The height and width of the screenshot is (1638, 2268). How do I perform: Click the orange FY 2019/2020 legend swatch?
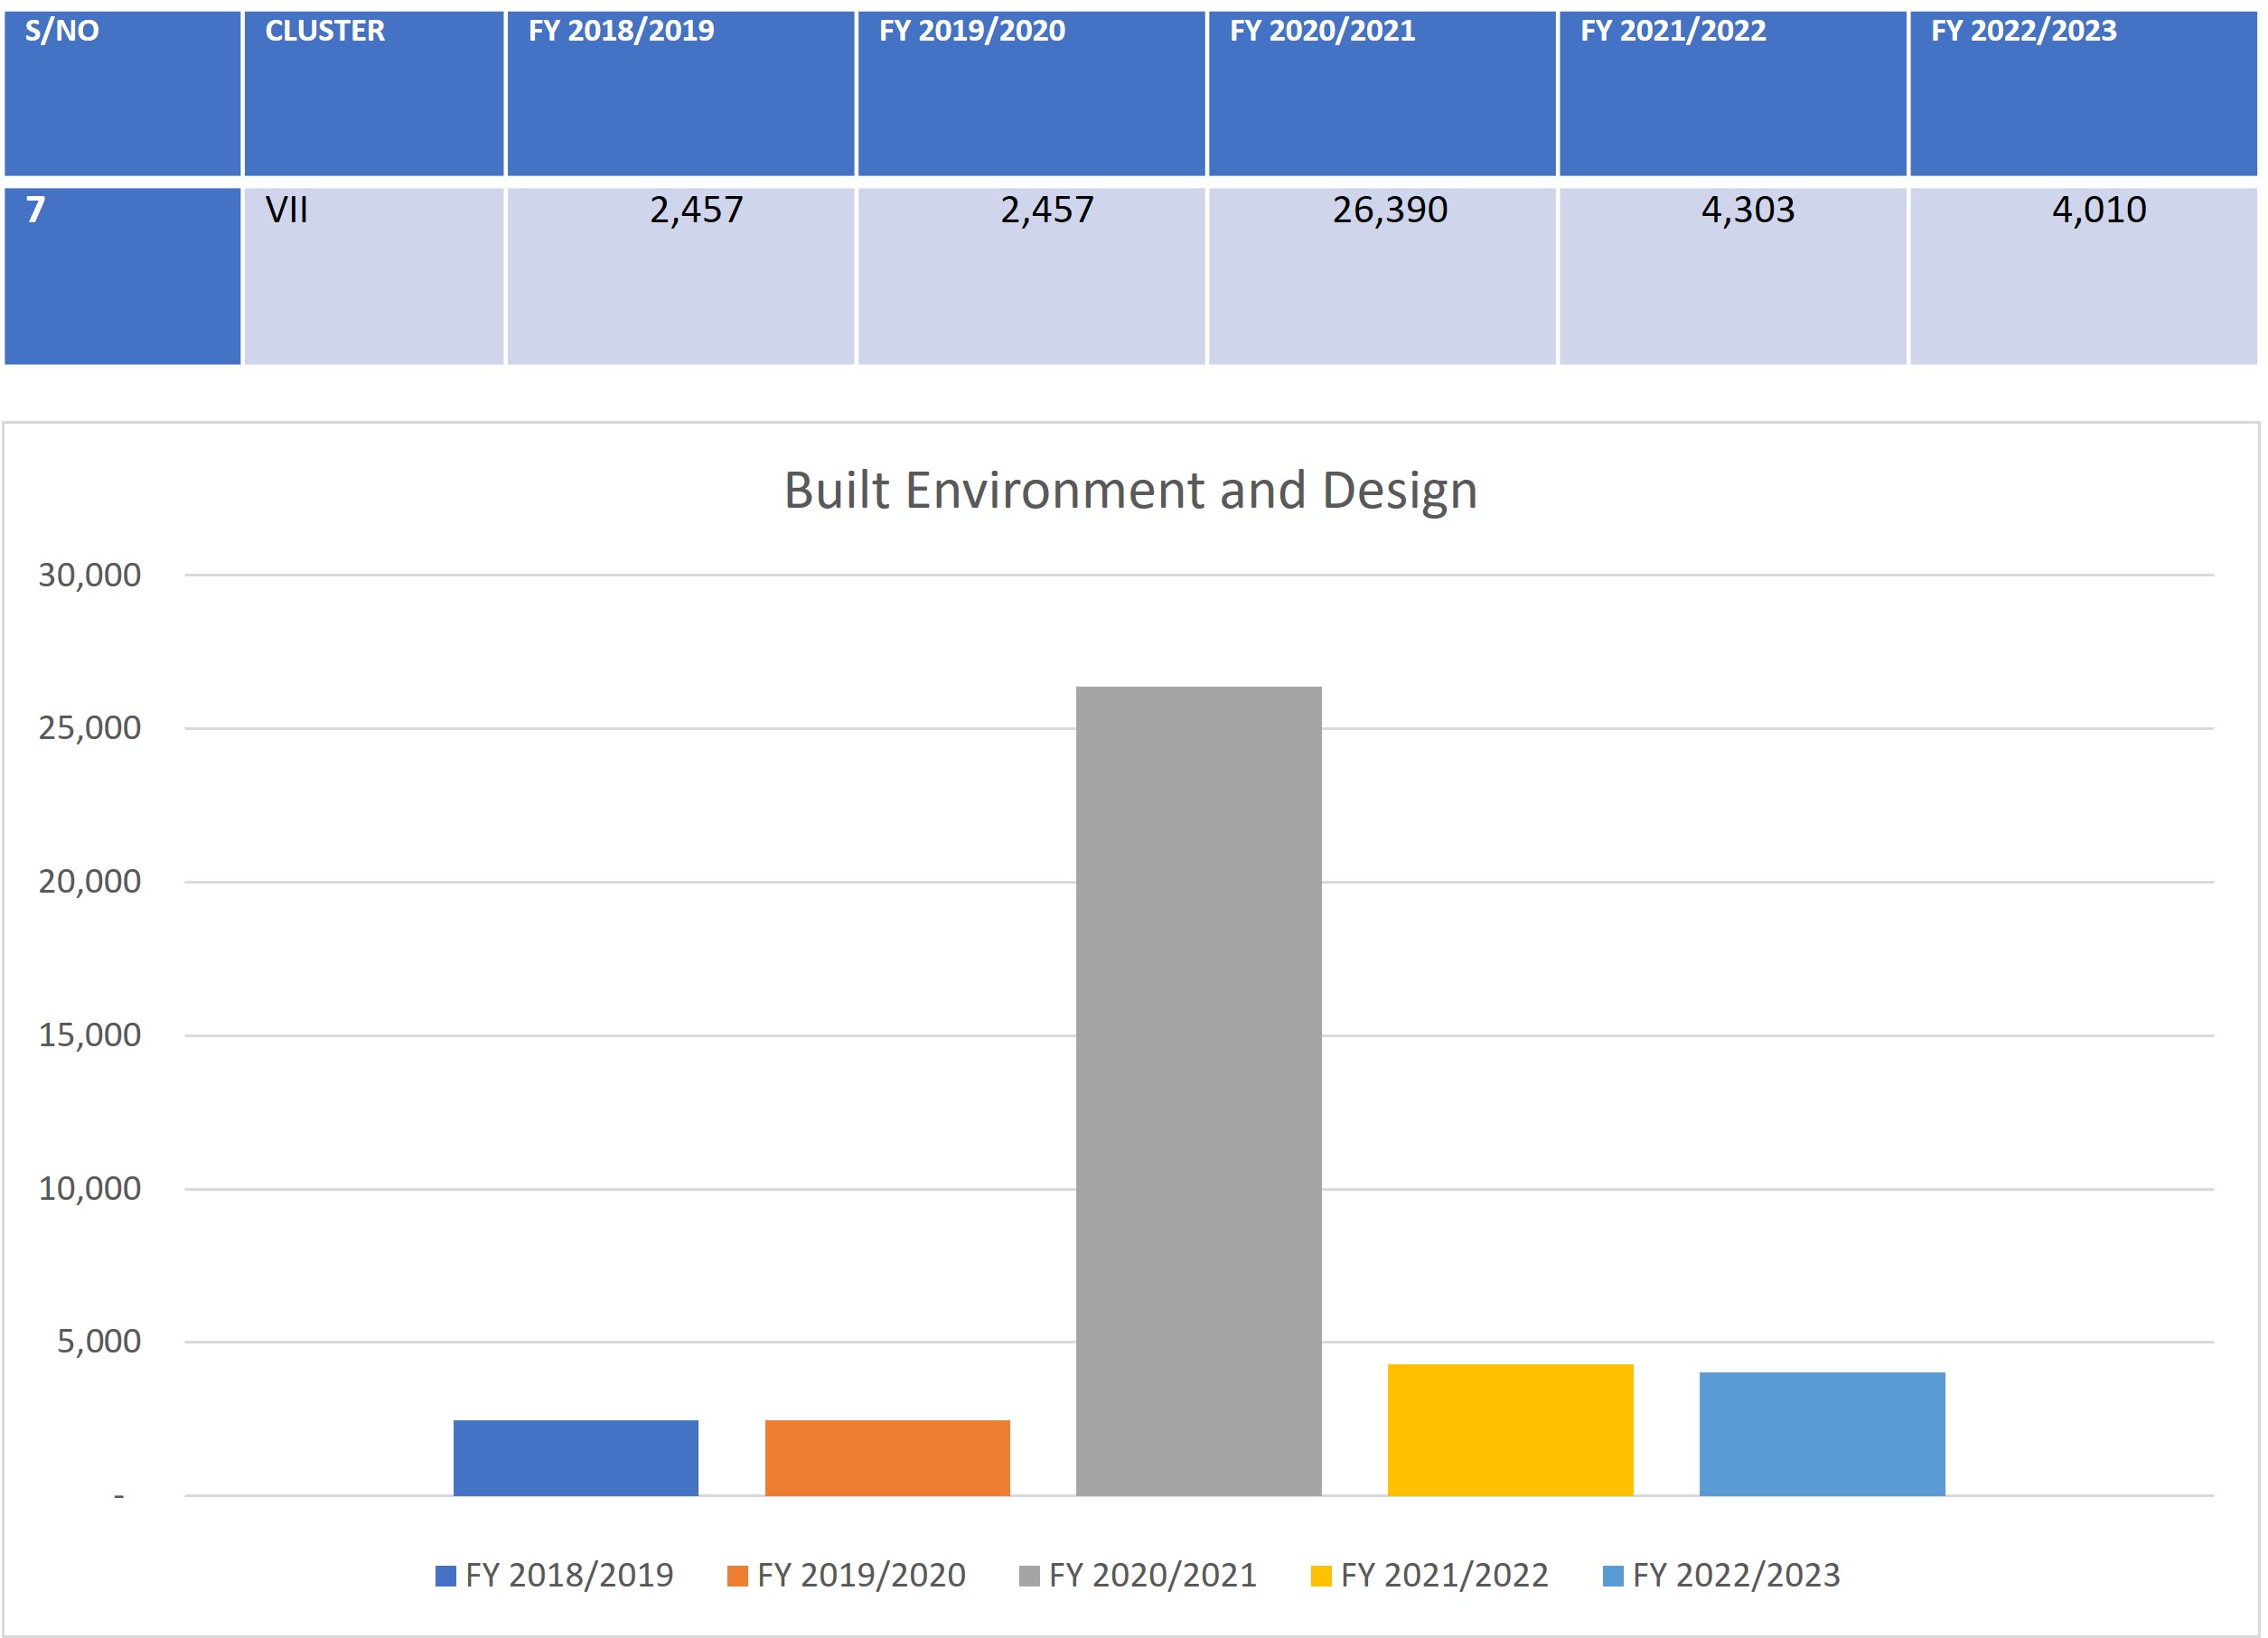(738, 1576)
